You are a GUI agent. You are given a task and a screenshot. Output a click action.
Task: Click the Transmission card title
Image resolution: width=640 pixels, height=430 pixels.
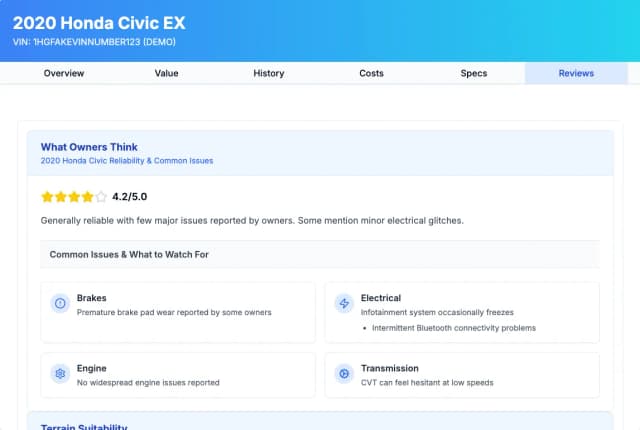390,368
